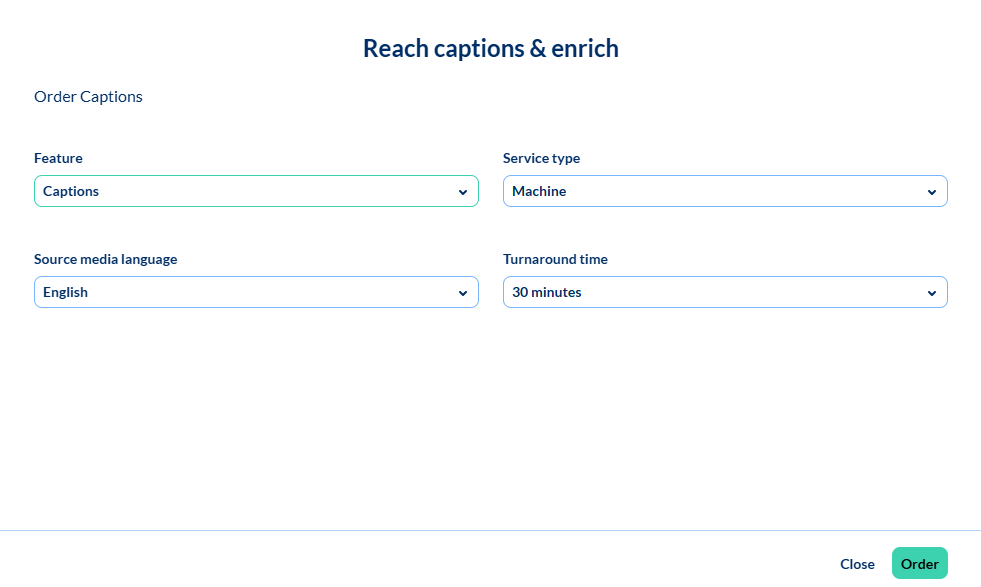Screen dimensions: 981x587
Task: Click the "Source media language" label
Action: click(105, 259)
